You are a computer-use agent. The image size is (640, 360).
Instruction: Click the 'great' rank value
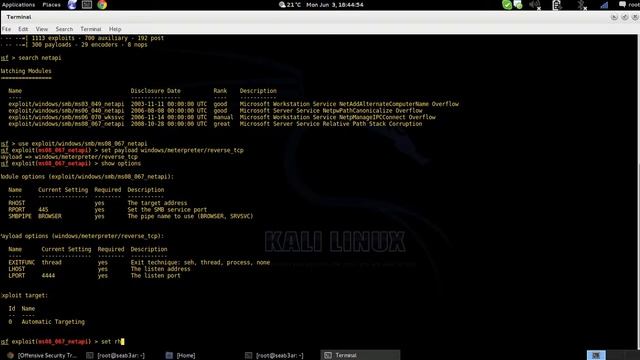click(222, 124)
